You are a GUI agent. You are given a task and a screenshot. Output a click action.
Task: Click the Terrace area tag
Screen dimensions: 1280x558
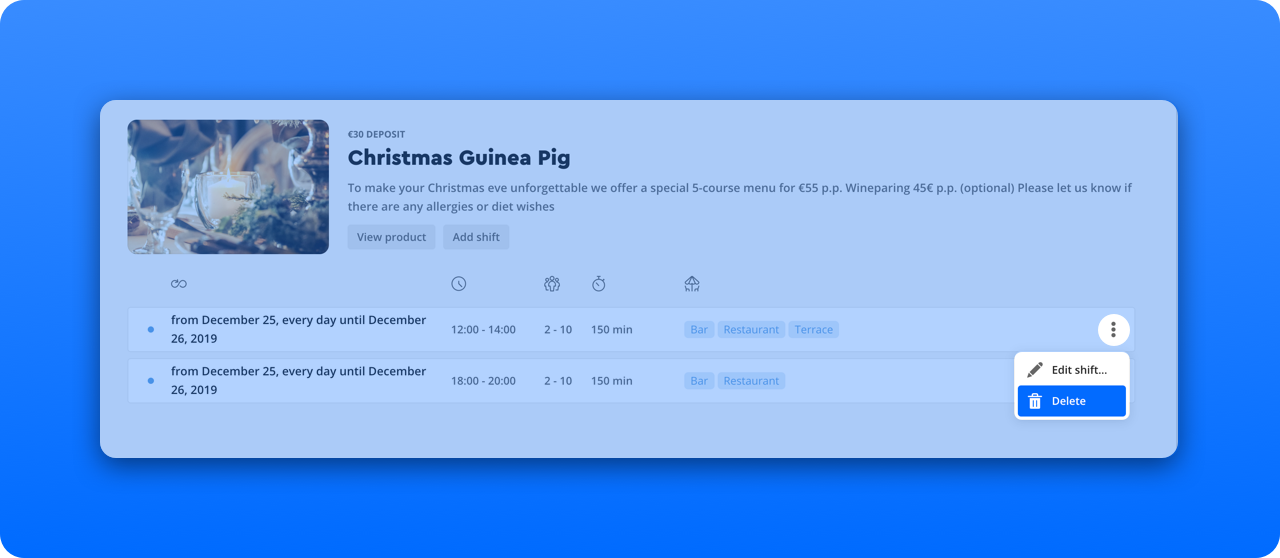point(813,330)
